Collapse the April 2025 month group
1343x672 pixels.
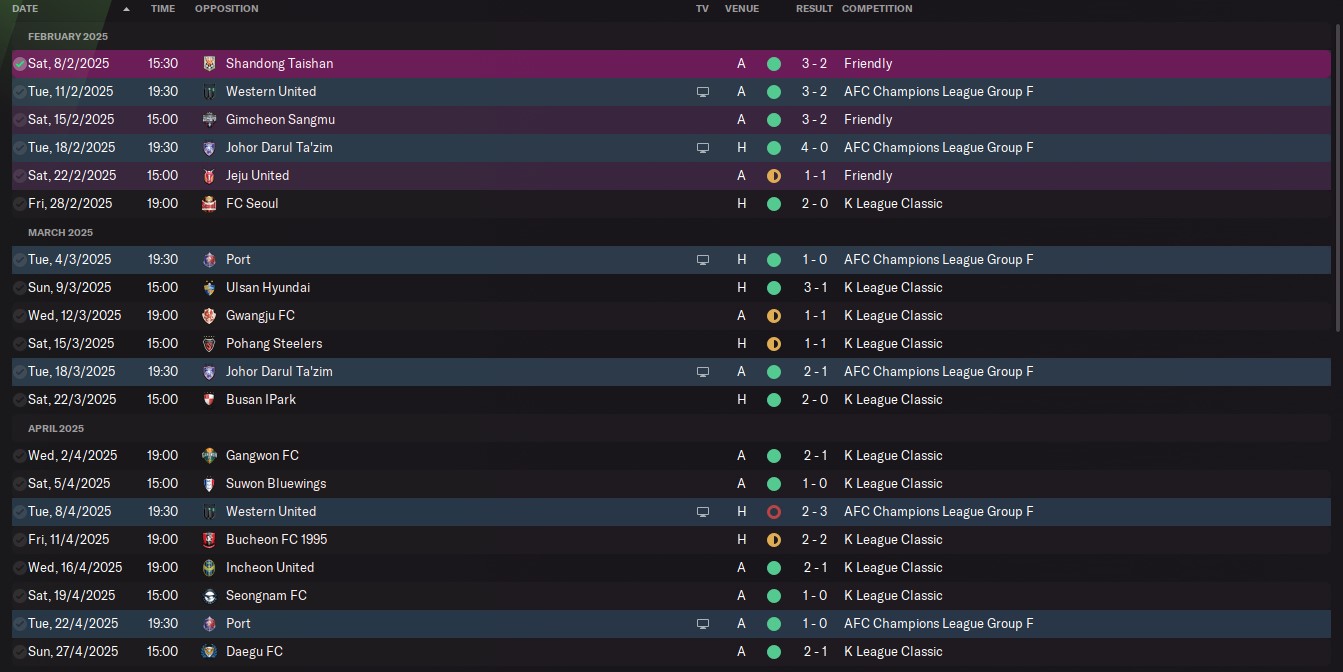click(56, 429)
